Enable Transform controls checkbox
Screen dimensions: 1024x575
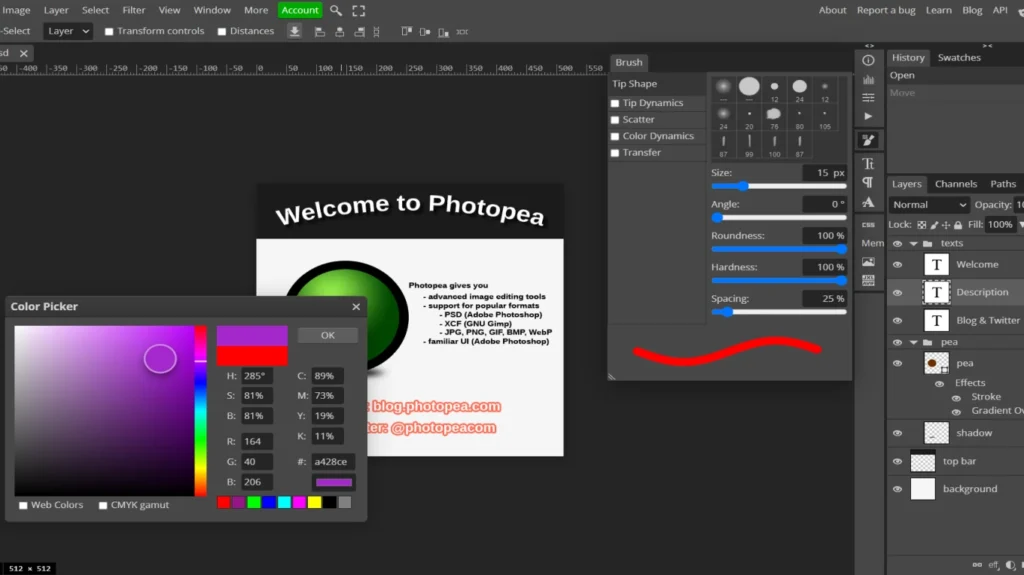pyautogui.click(x=109, y=31)
